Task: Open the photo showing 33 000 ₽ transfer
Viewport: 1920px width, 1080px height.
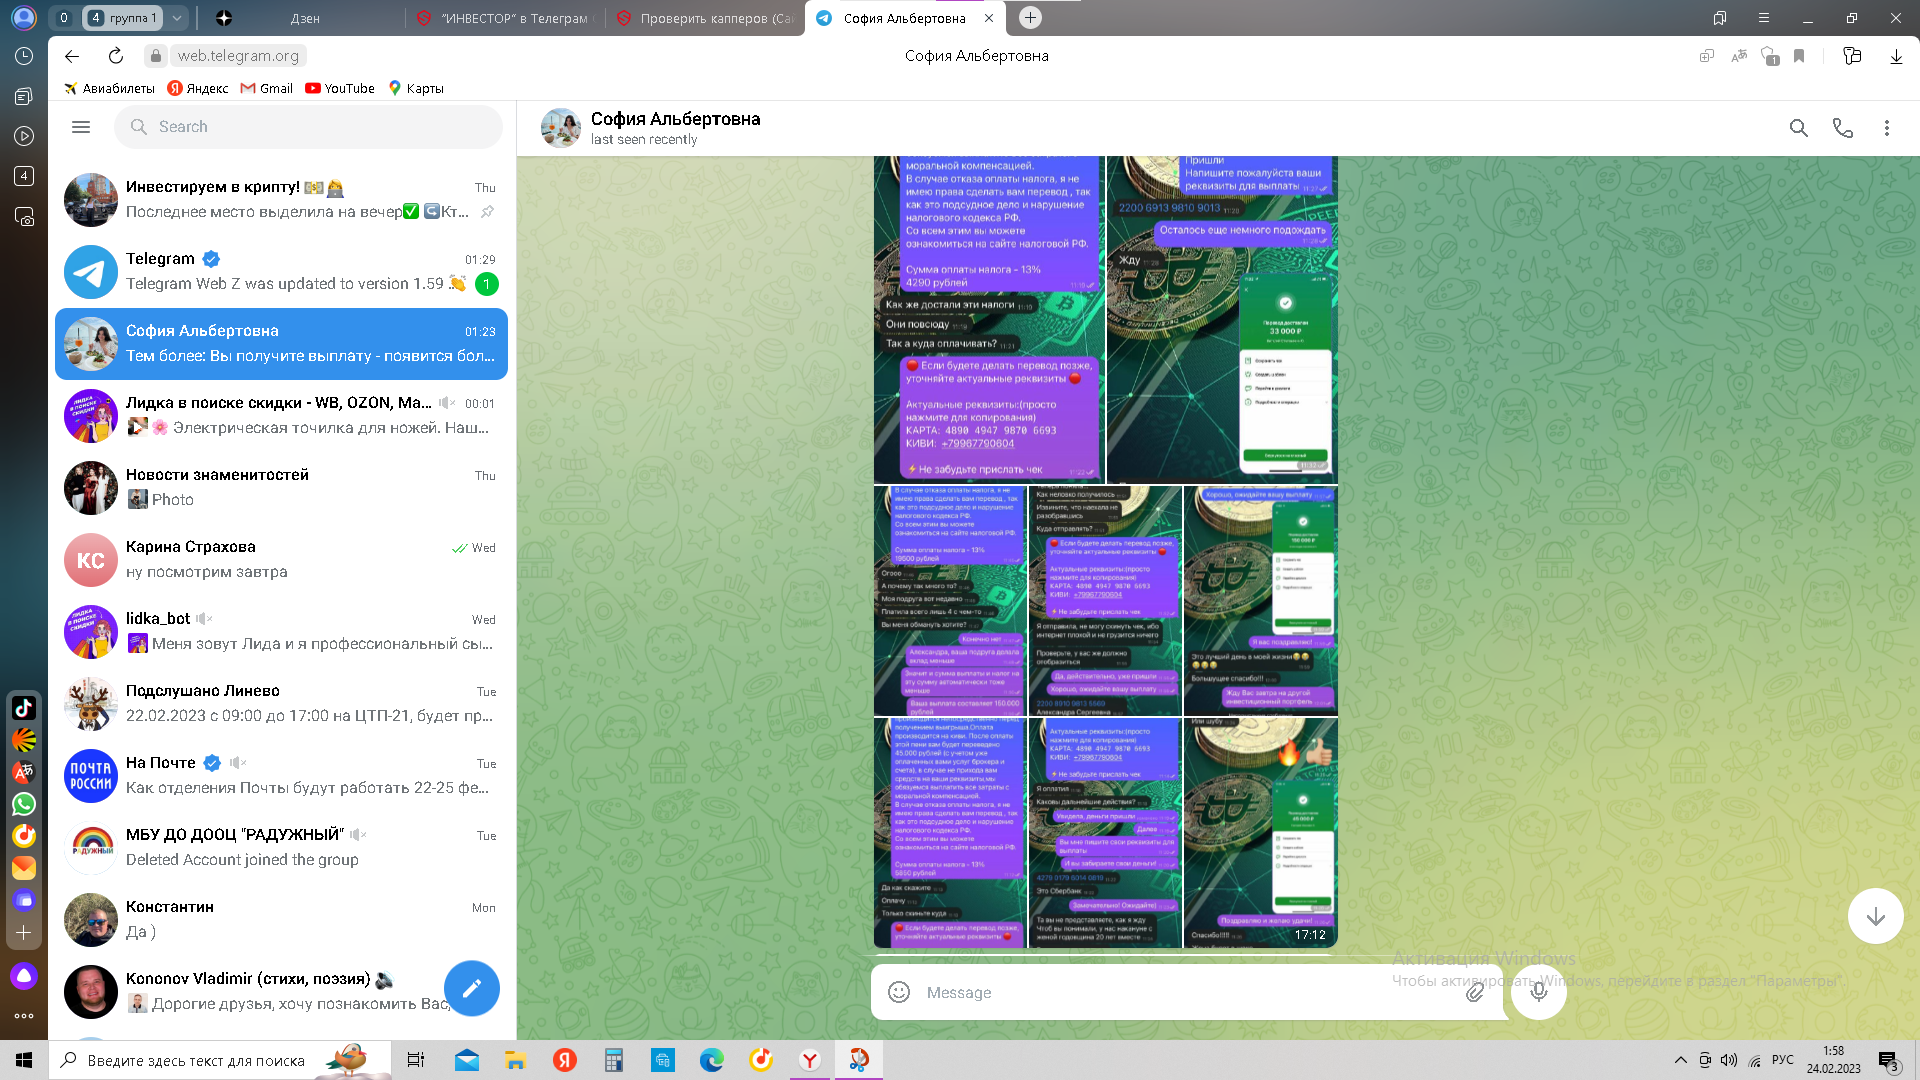Action: (1222, 320)
